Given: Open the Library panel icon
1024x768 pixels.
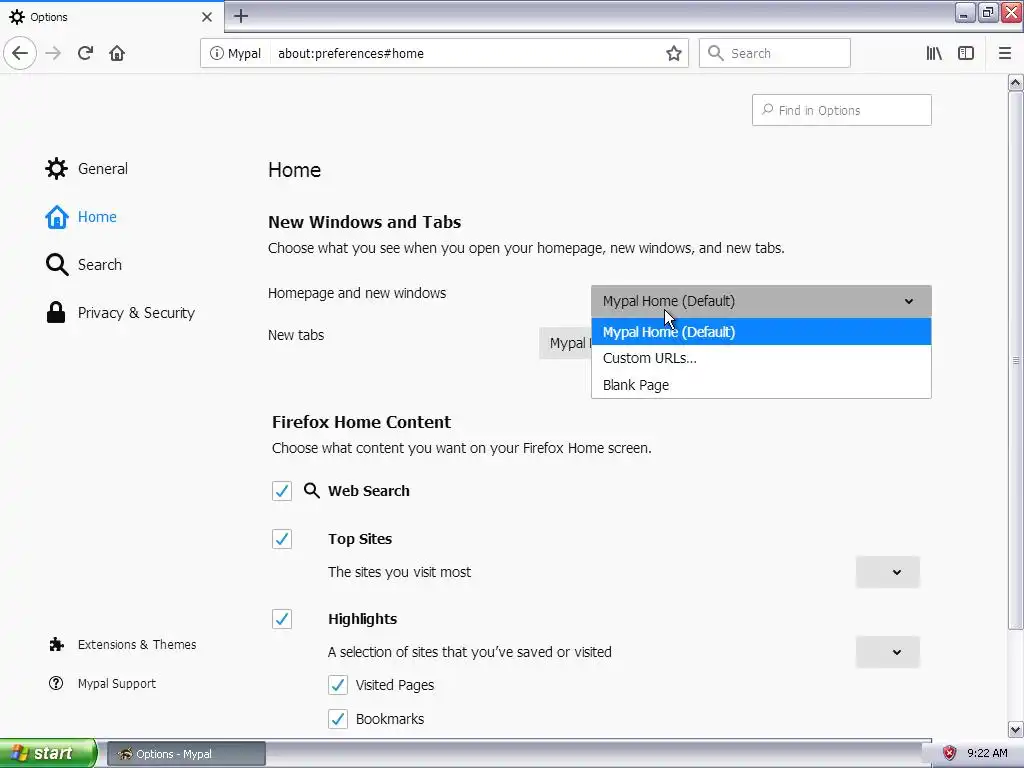Looking at the screenshot, I should point(934,53).
